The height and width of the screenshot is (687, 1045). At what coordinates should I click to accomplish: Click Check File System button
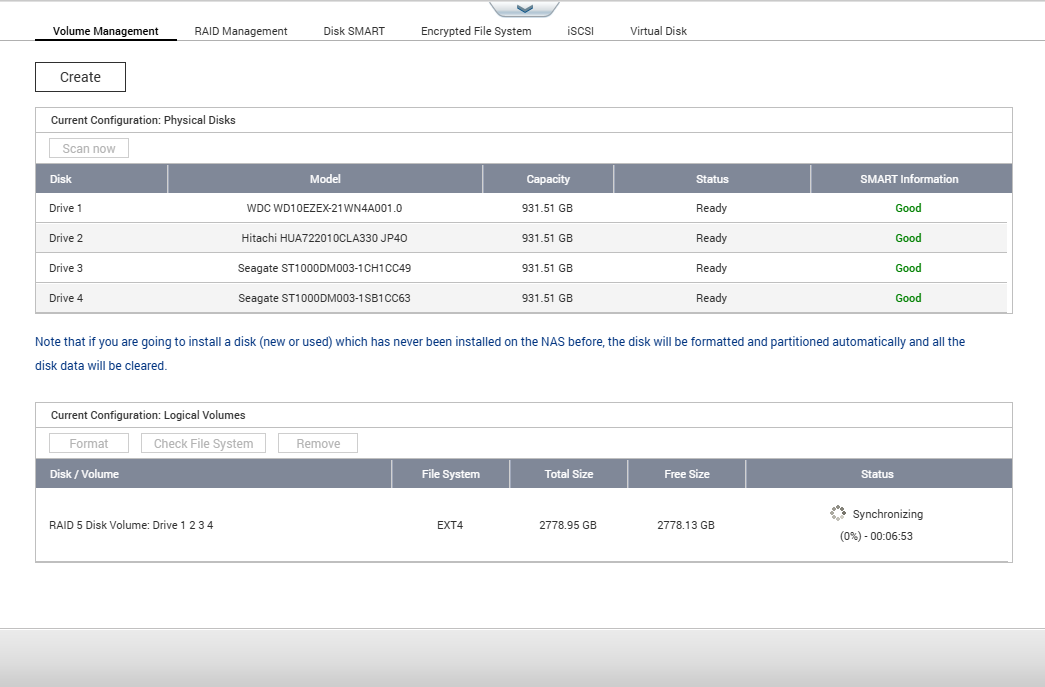pyautogui.click(x=203, y=444)
